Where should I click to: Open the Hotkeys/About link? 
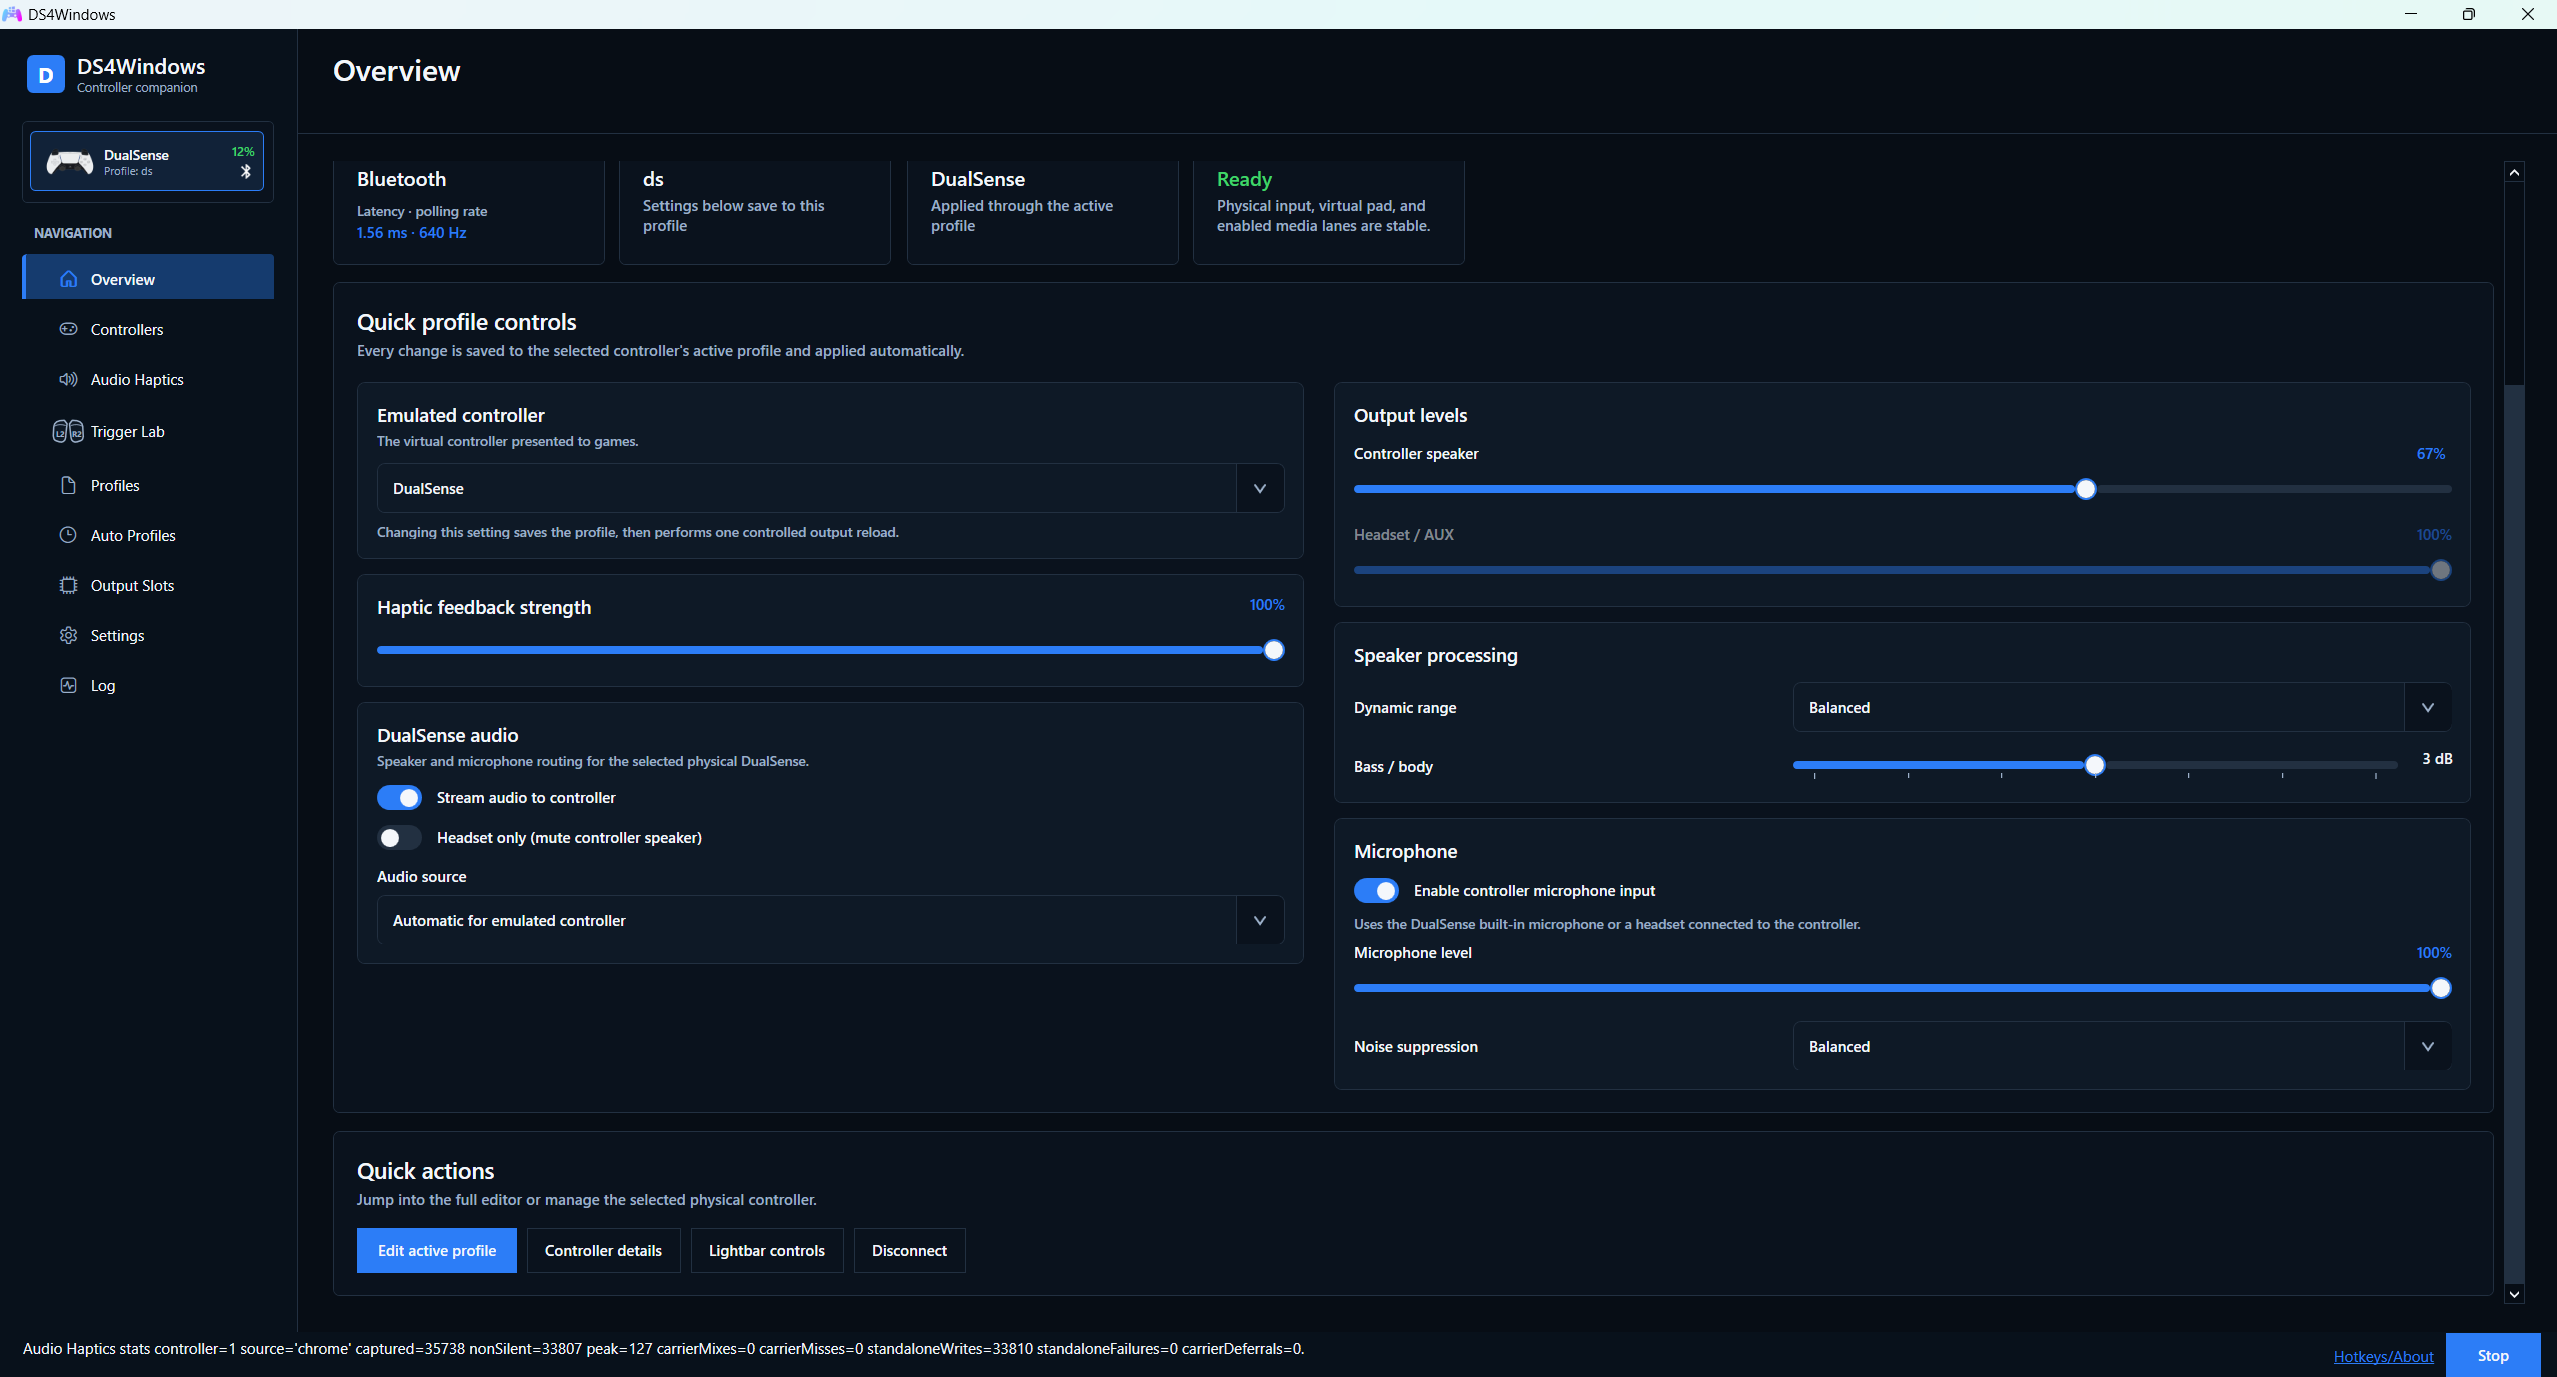tap(2383, 1356)
